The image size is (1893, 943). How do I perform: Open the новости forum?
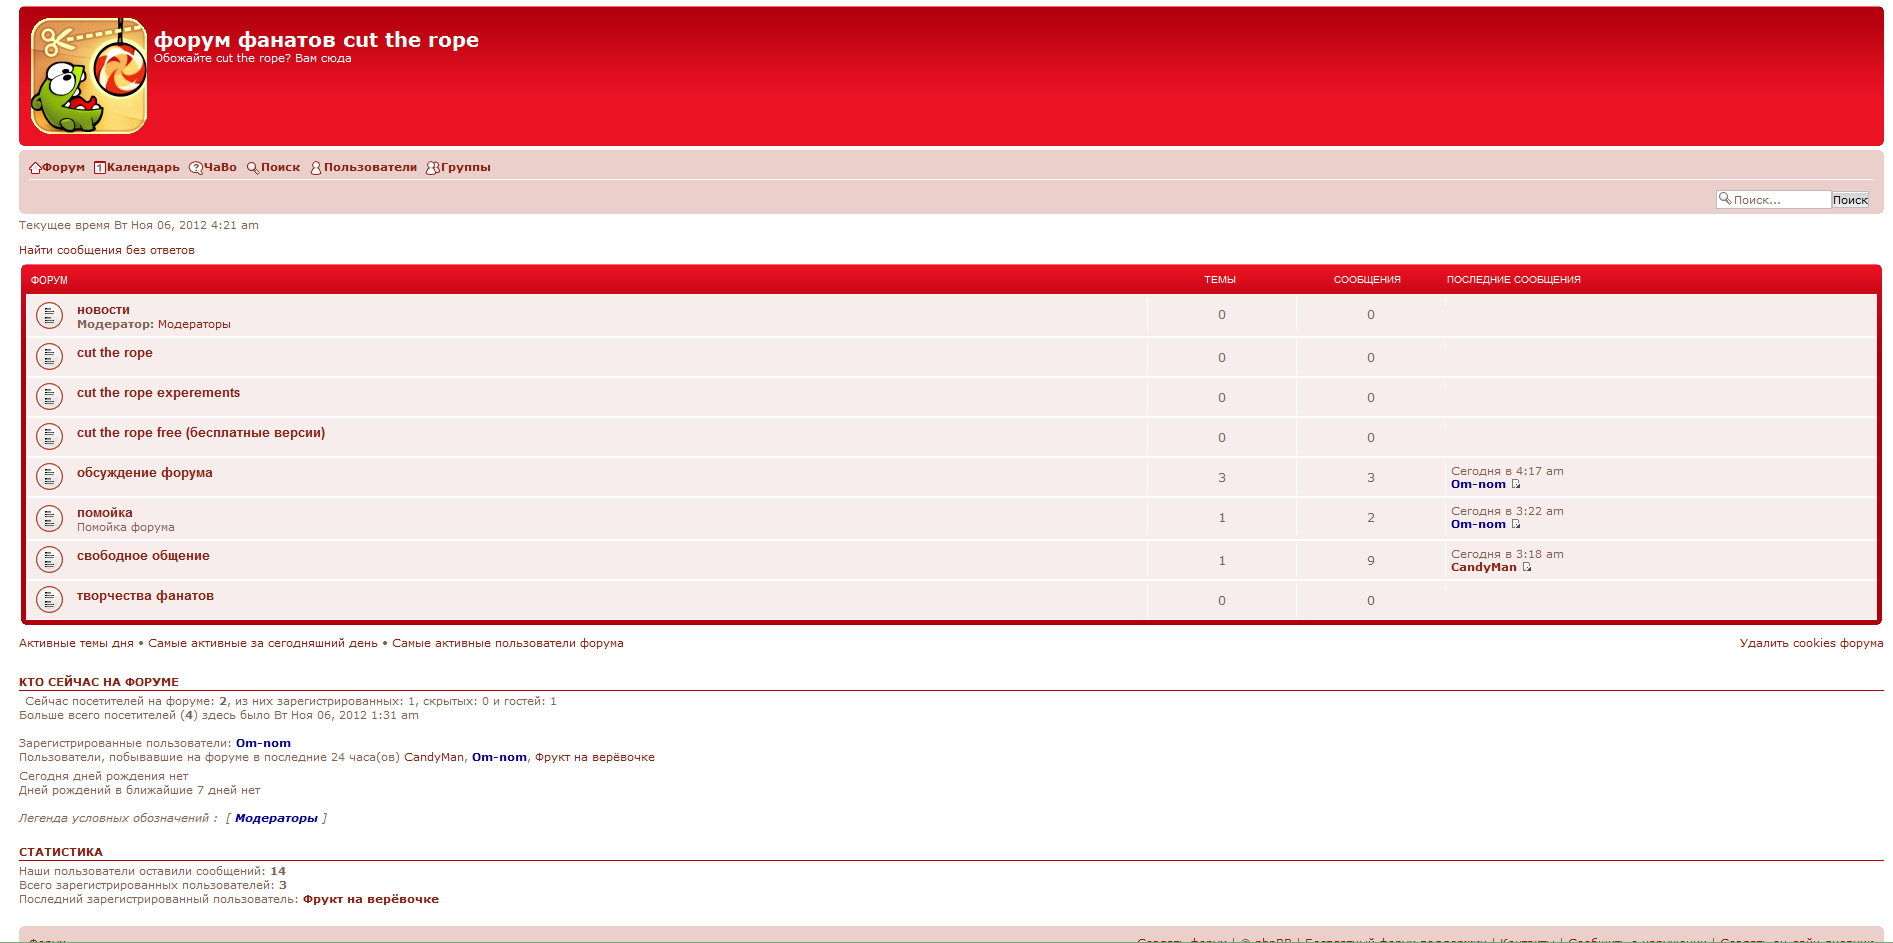[x=103, y=310]
